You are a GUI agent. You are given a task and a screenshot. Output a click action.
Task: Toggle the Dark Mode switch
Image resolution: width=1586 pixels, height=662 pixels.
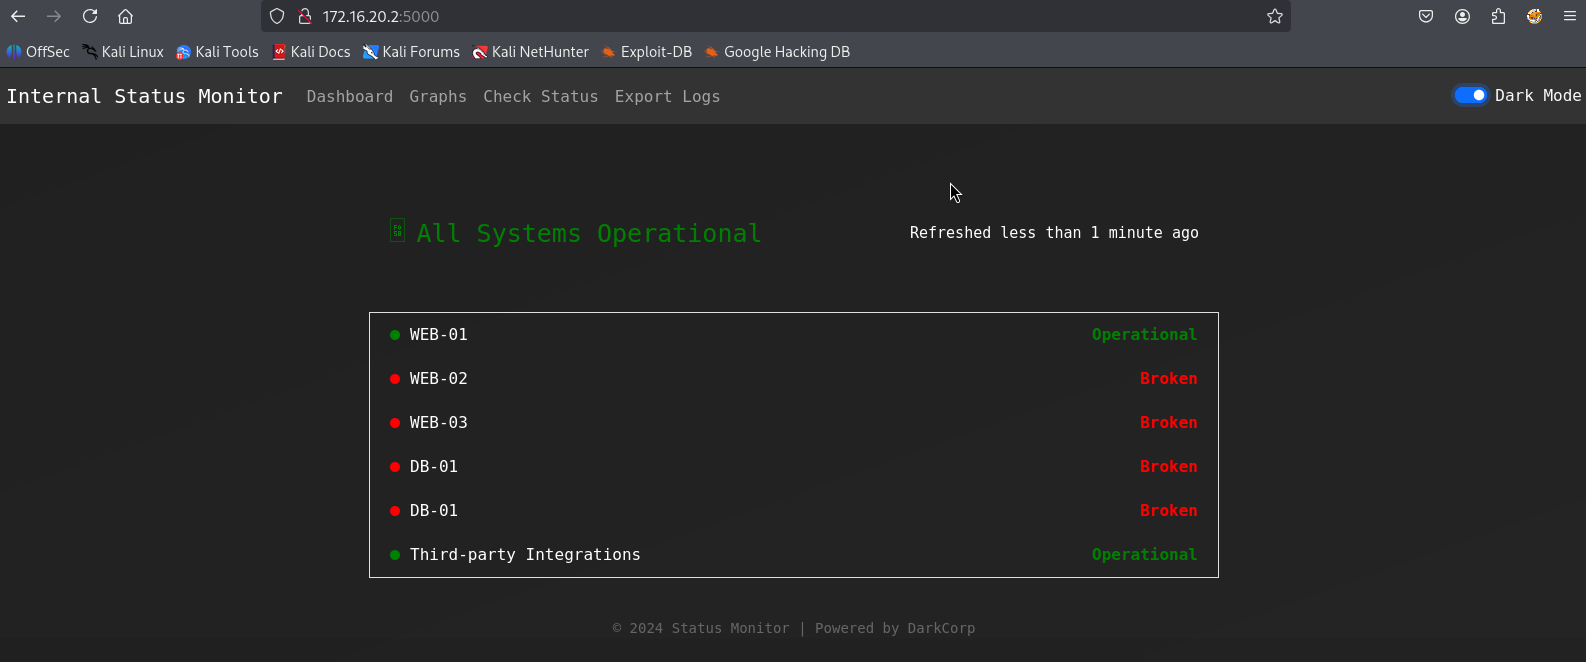click(x=1470, y=95)
